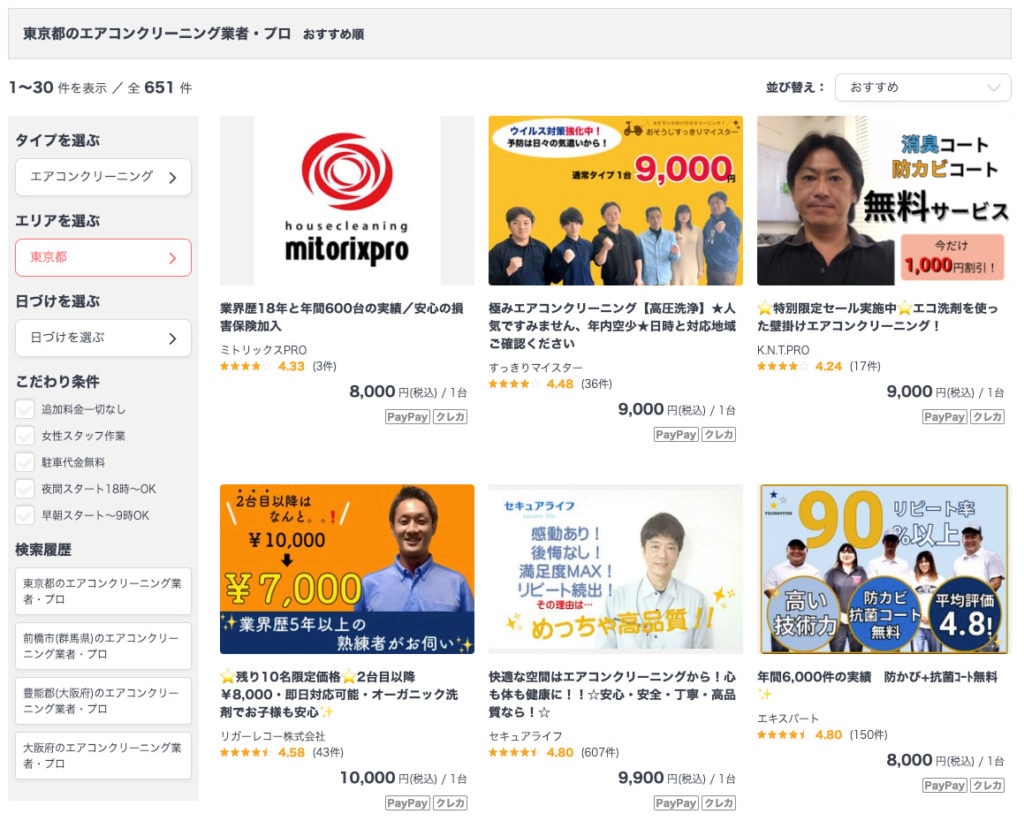The height and width of the screenshot is (829, 1024).
Task: Check the 追加料金一切なし checkbox
Action: 25,410
